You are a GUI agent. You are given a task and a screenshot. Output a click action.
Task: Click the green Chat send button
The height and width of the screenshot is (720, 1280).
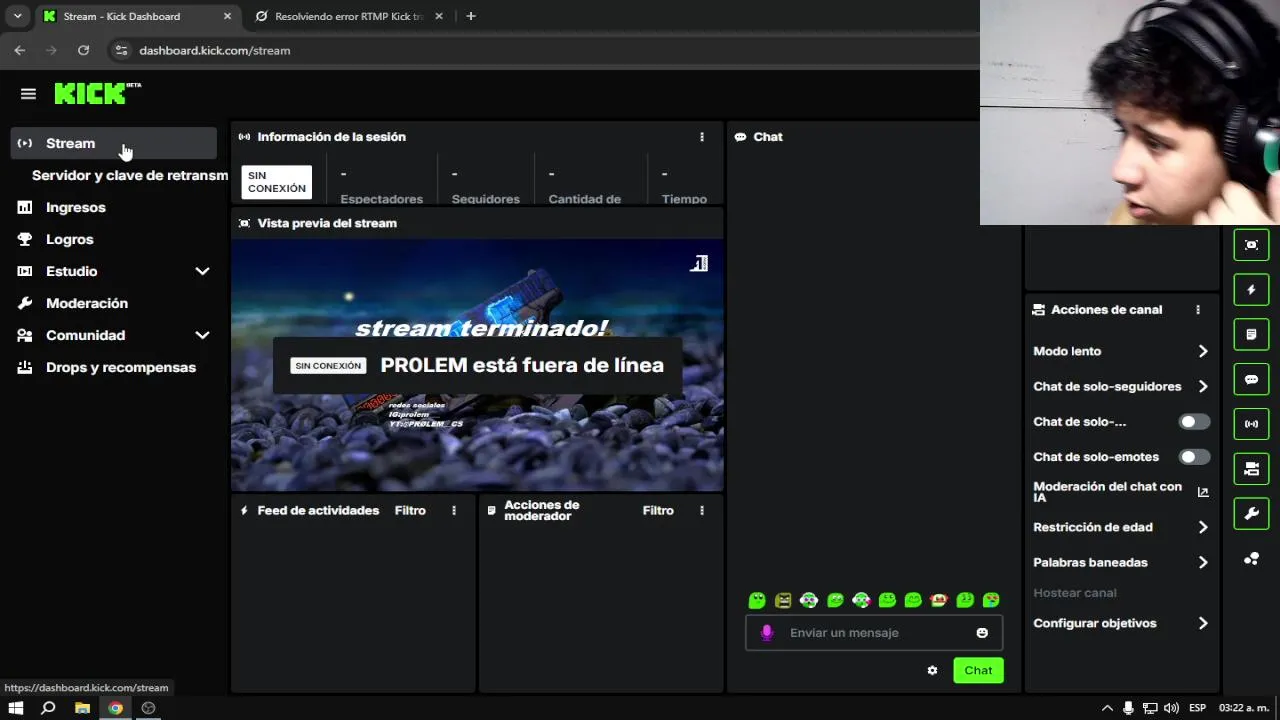click(x=978, y=670)
